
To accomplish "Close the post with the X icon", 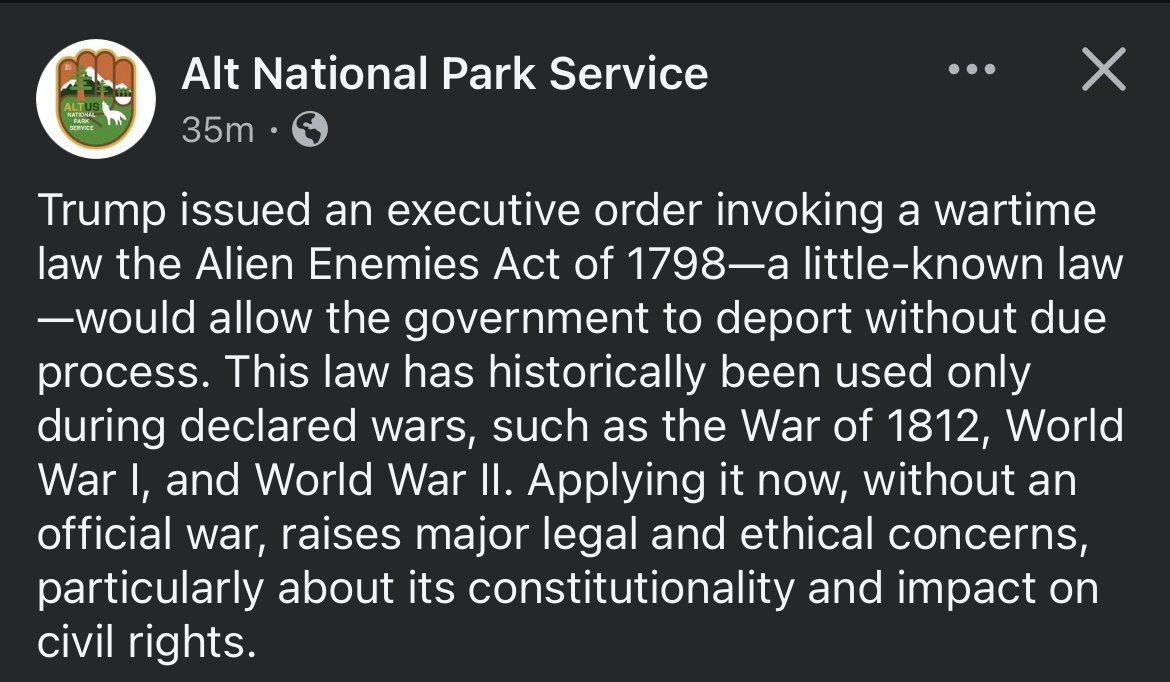I will point(1104,69).
